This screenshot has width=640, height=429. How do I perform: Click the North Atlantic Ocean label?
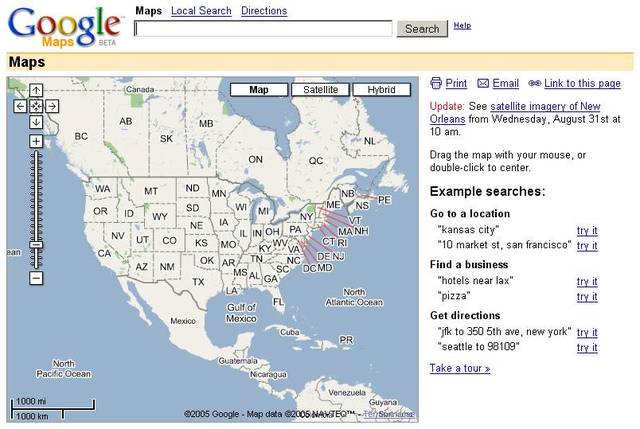[x=354, y=297]
